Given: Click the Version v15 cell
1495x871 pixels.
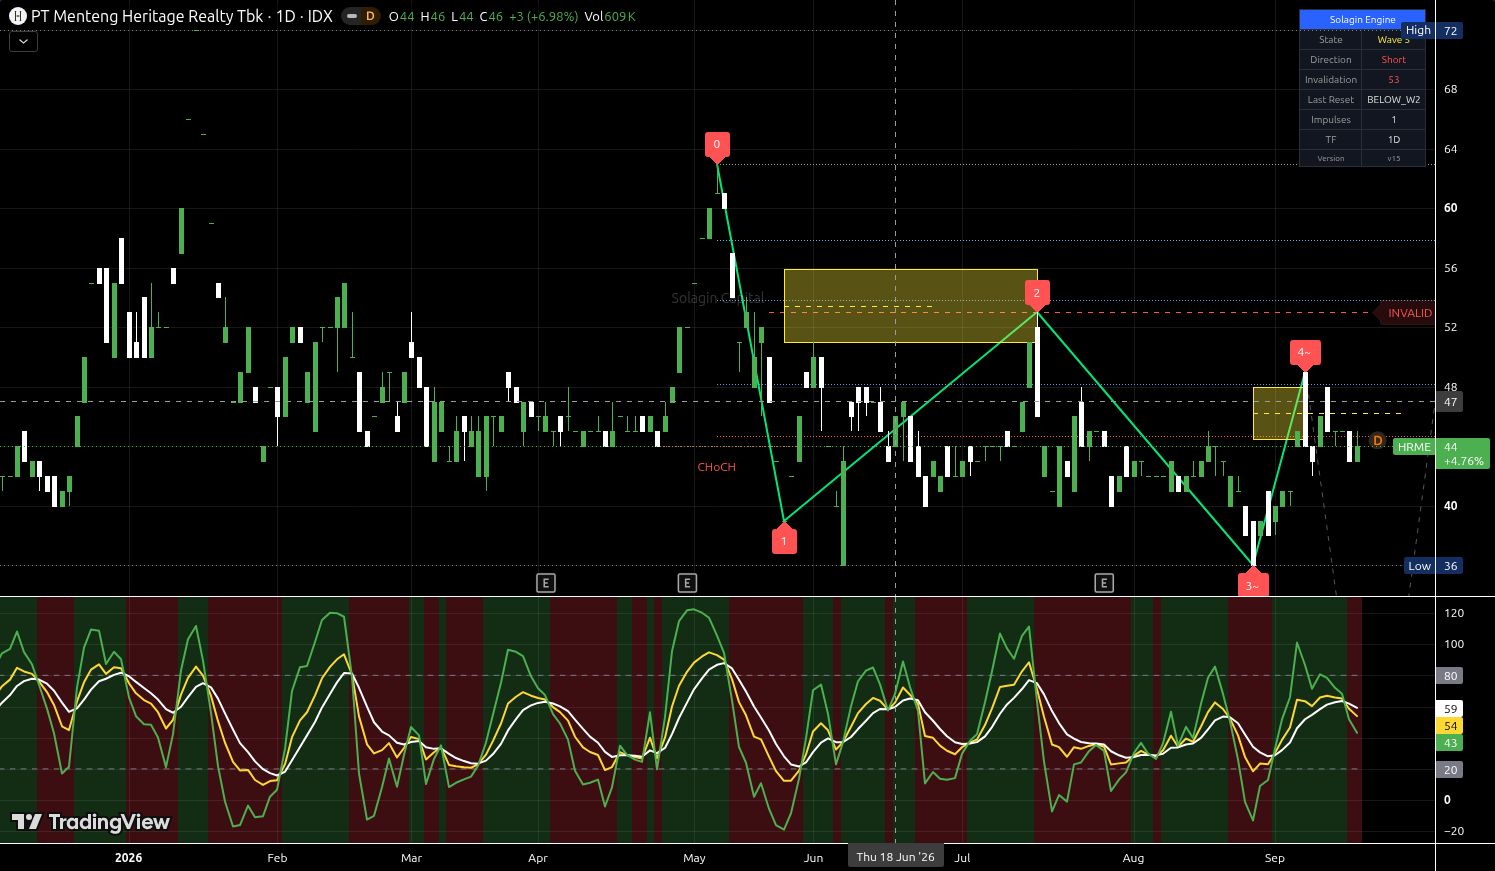Looking at the screenshot, I should (1393, 158).
